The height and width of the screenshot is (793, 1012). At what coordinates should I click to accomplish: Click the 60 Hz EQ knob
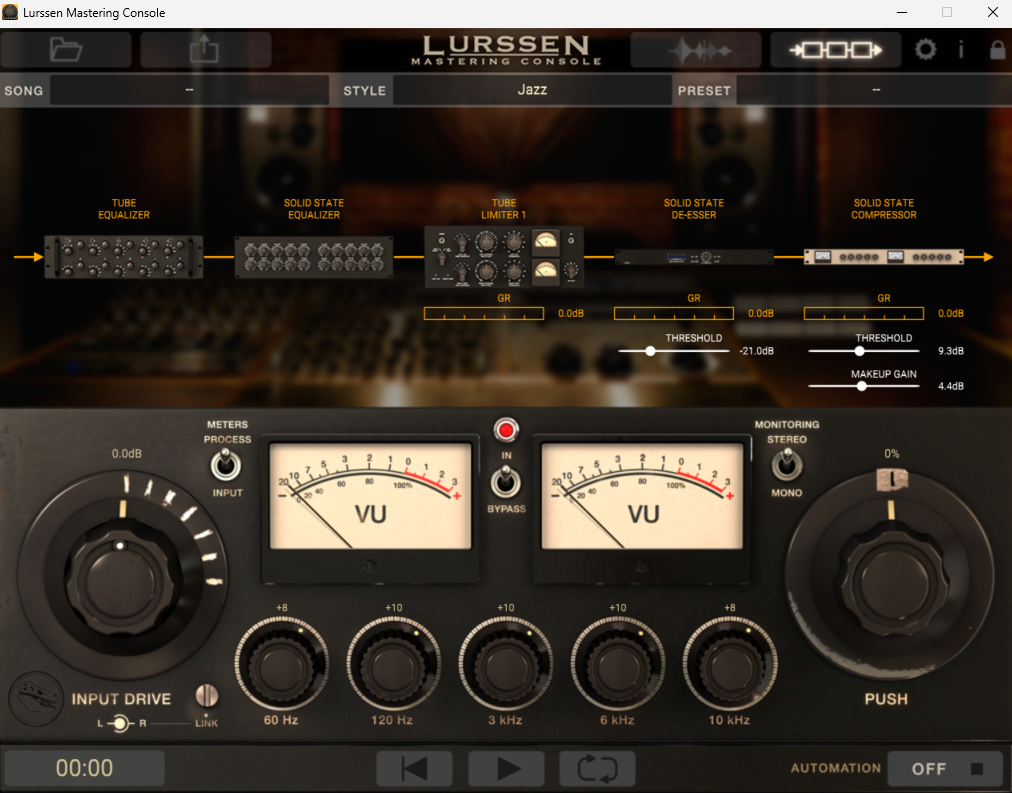pyautogui.click(x=282, y=665)
